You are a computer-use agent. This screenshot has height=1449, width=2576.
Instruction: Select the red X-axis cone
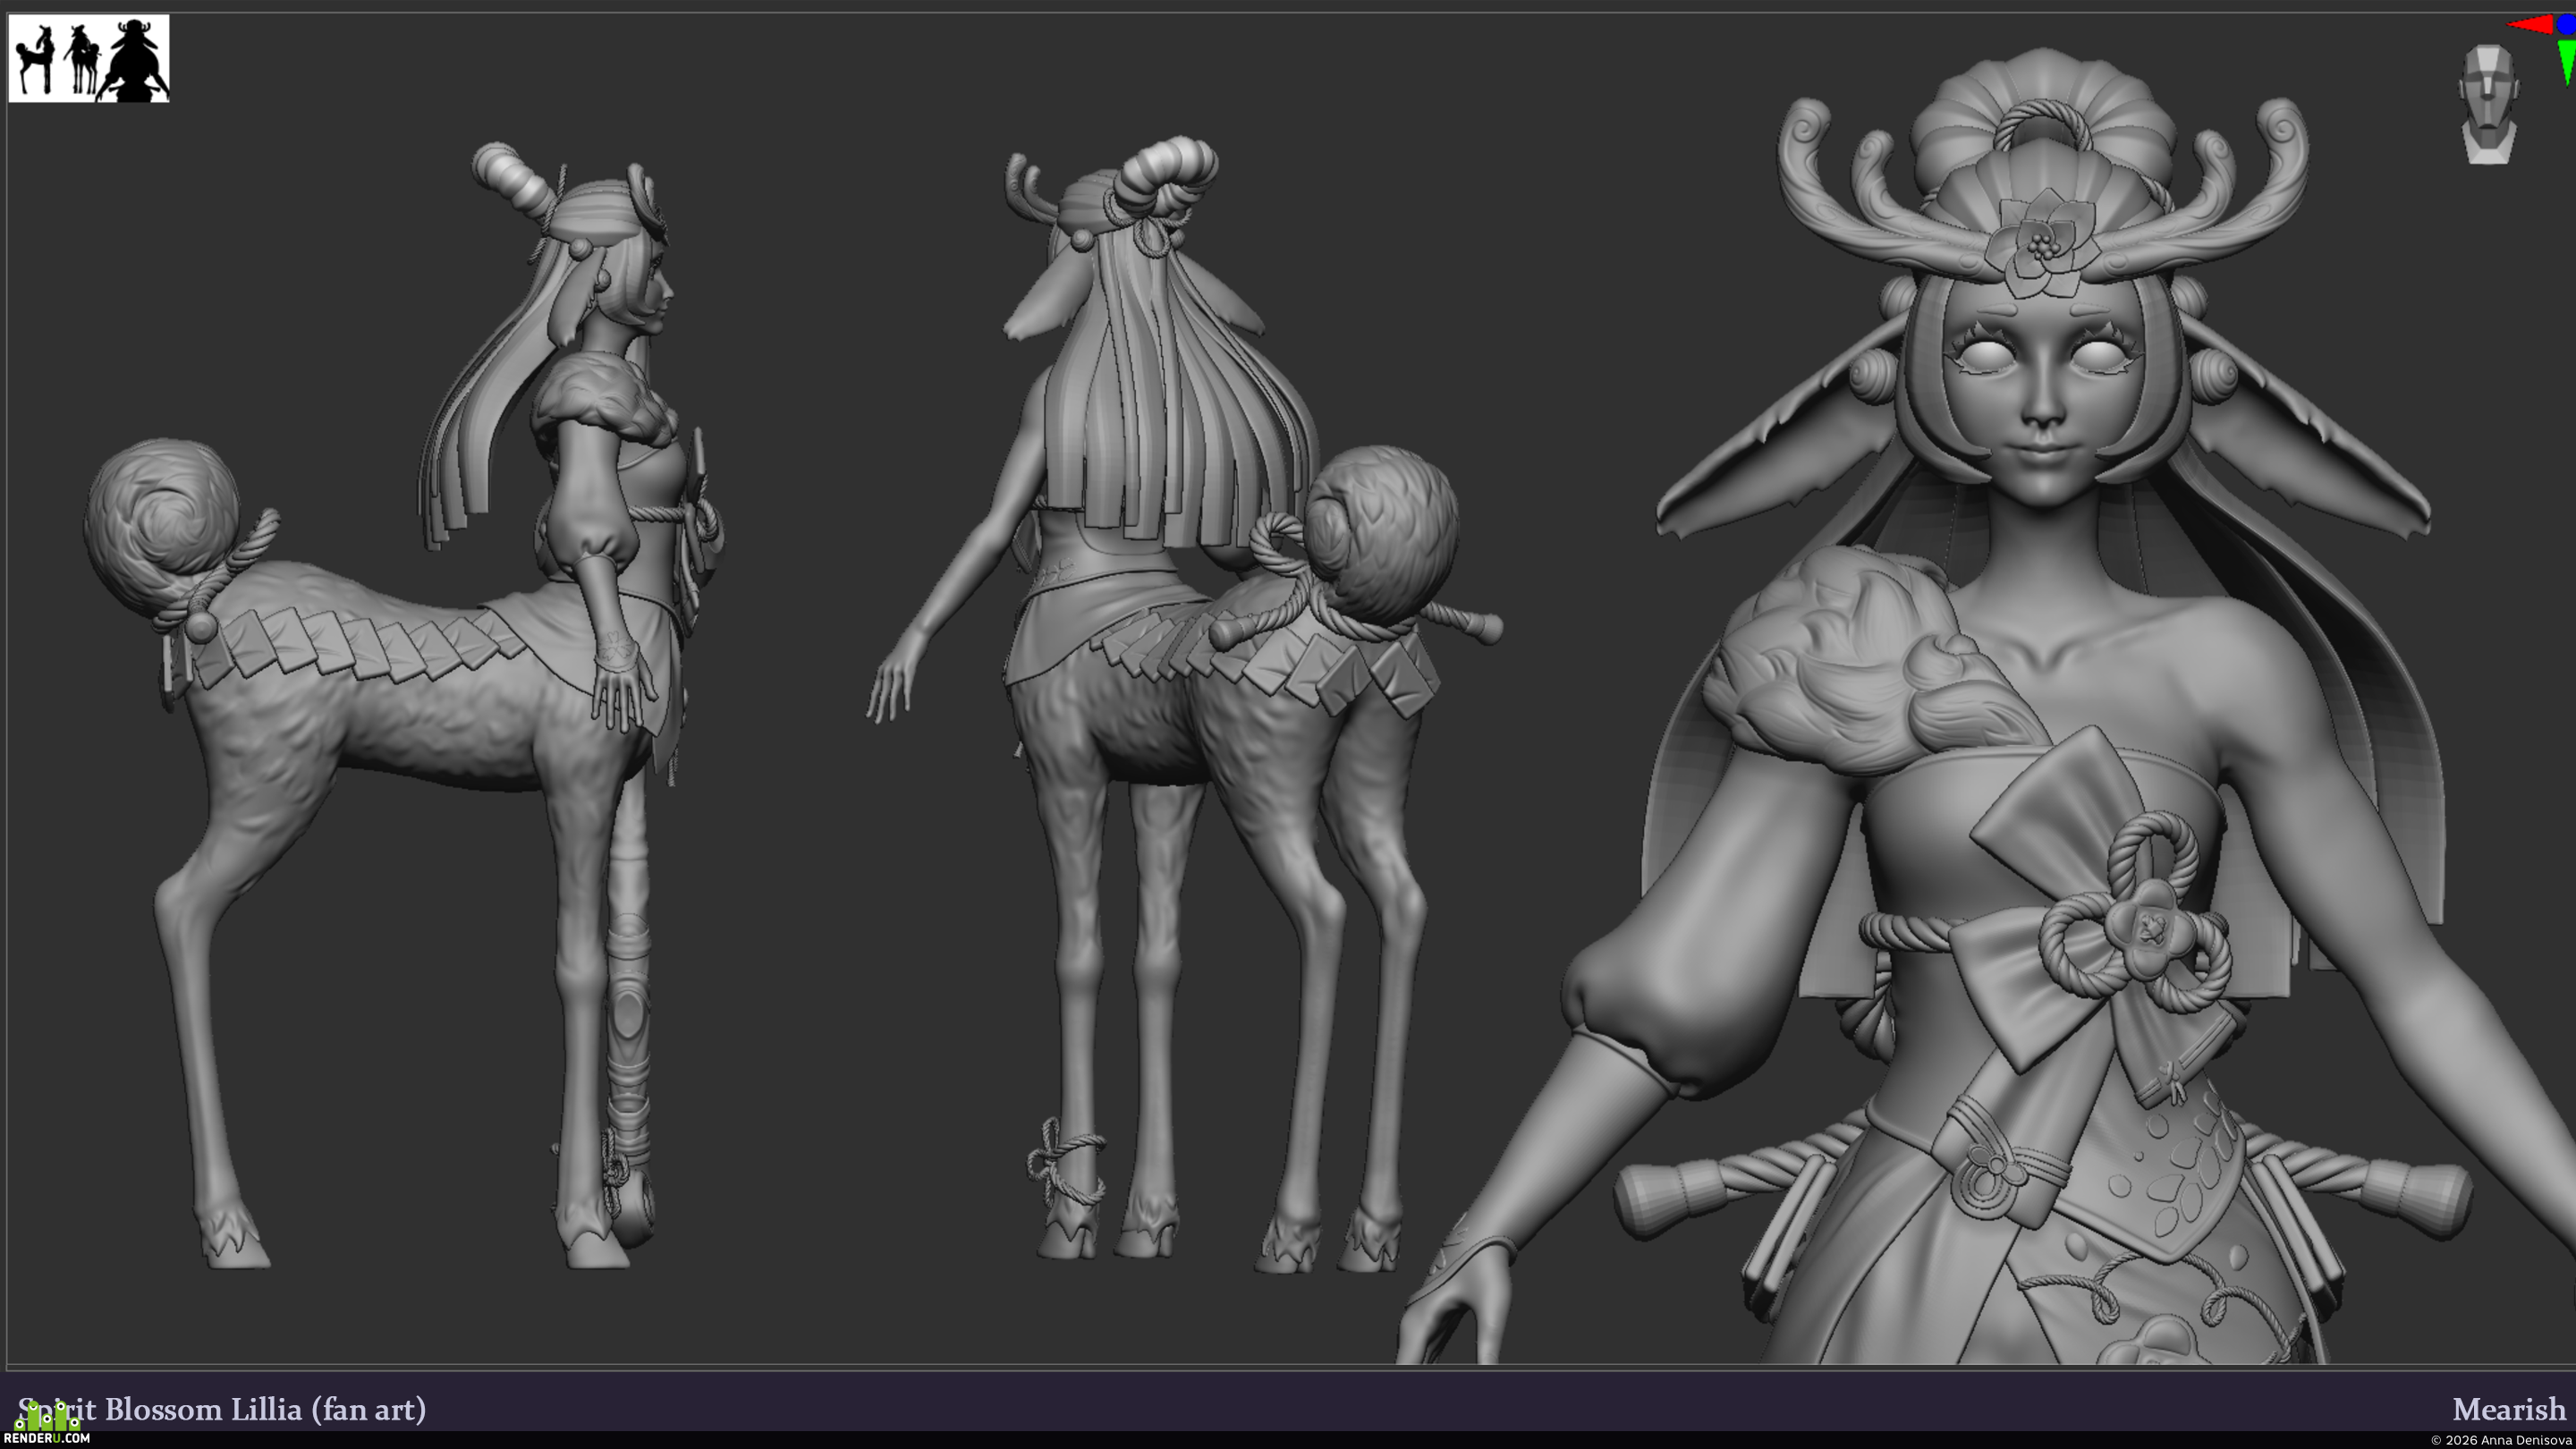pos(2530,24)
